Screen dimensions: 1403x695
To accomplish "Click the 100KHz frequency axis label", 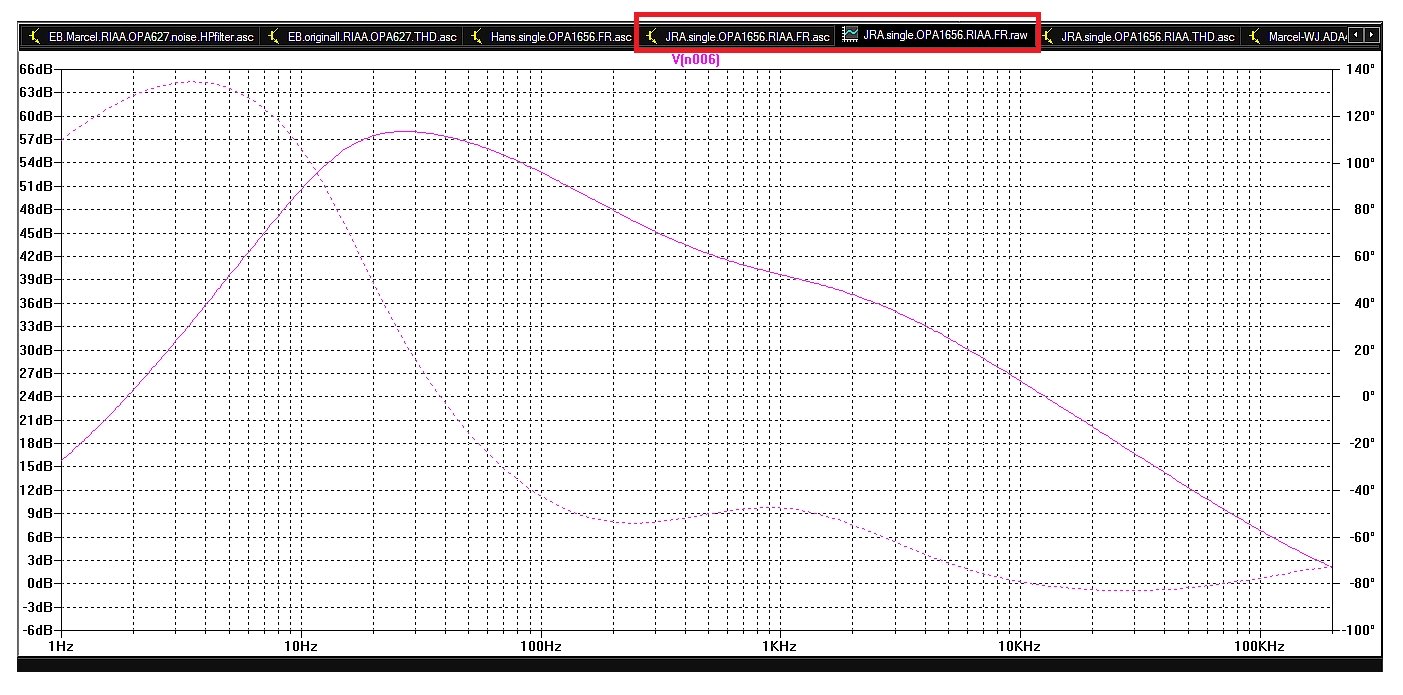I will 1258,646.
